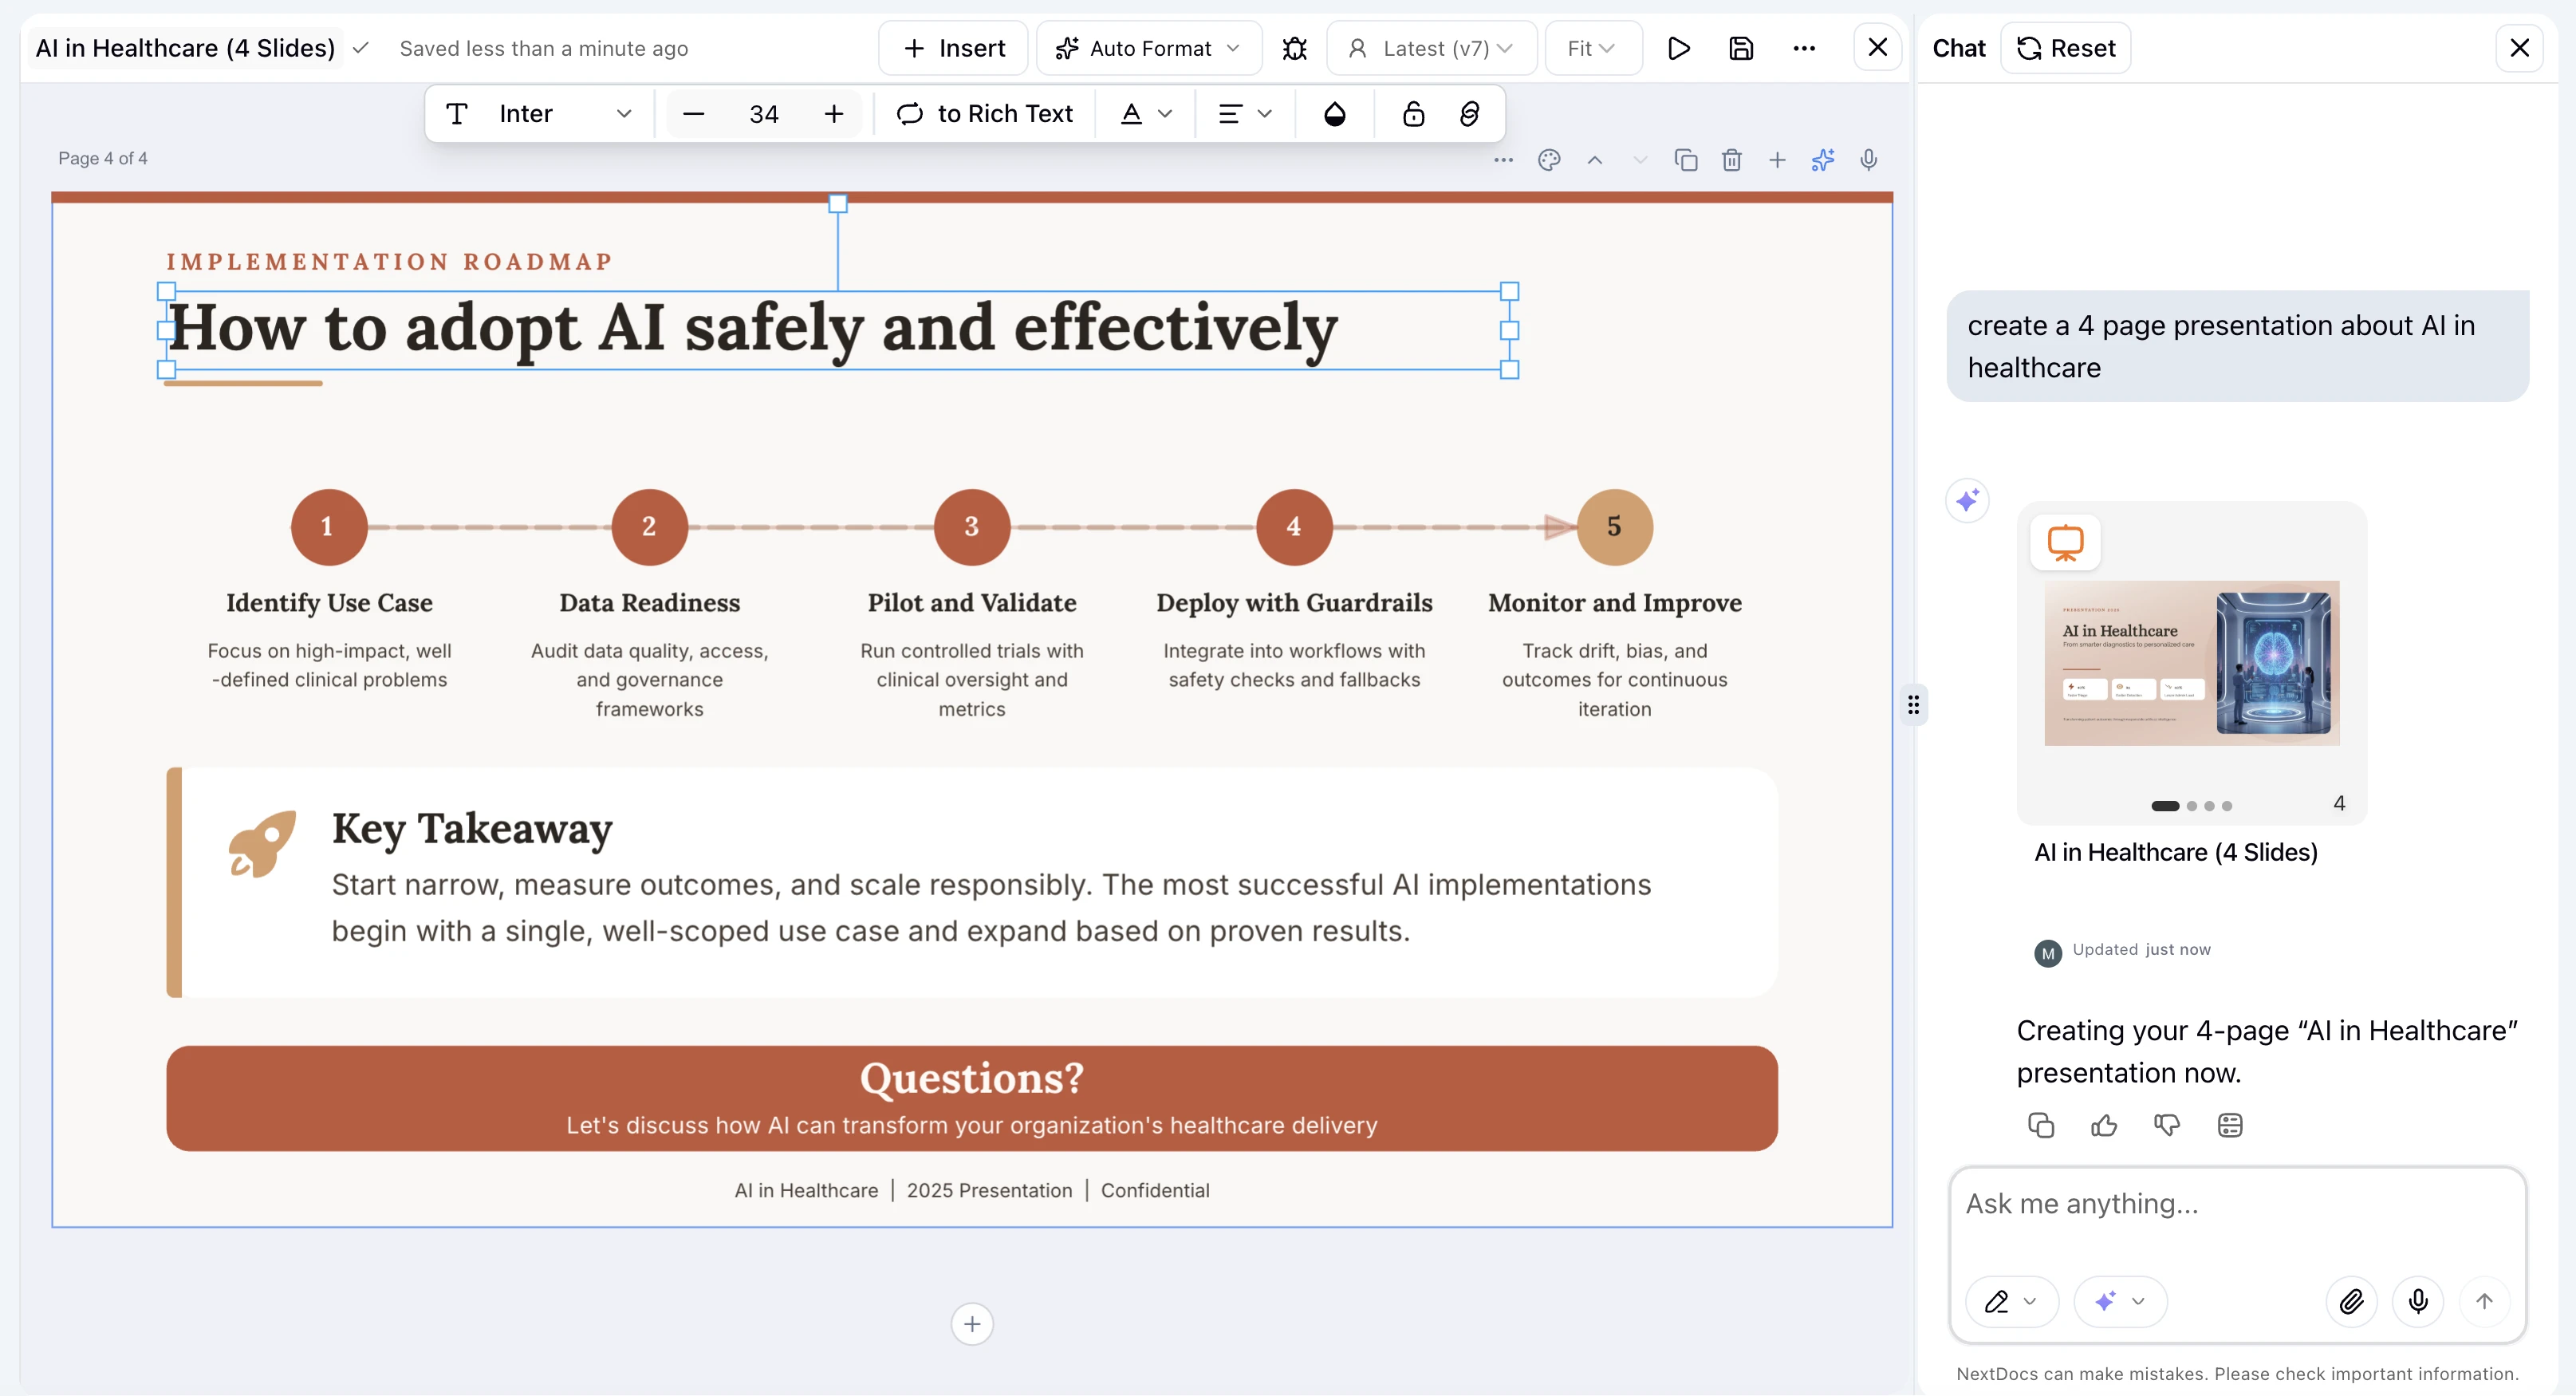Image resolution: width=2576 pixels, height=1396 pixels.
Task: Open the Fit zoom menu
Action: (x=1592, y=48)
